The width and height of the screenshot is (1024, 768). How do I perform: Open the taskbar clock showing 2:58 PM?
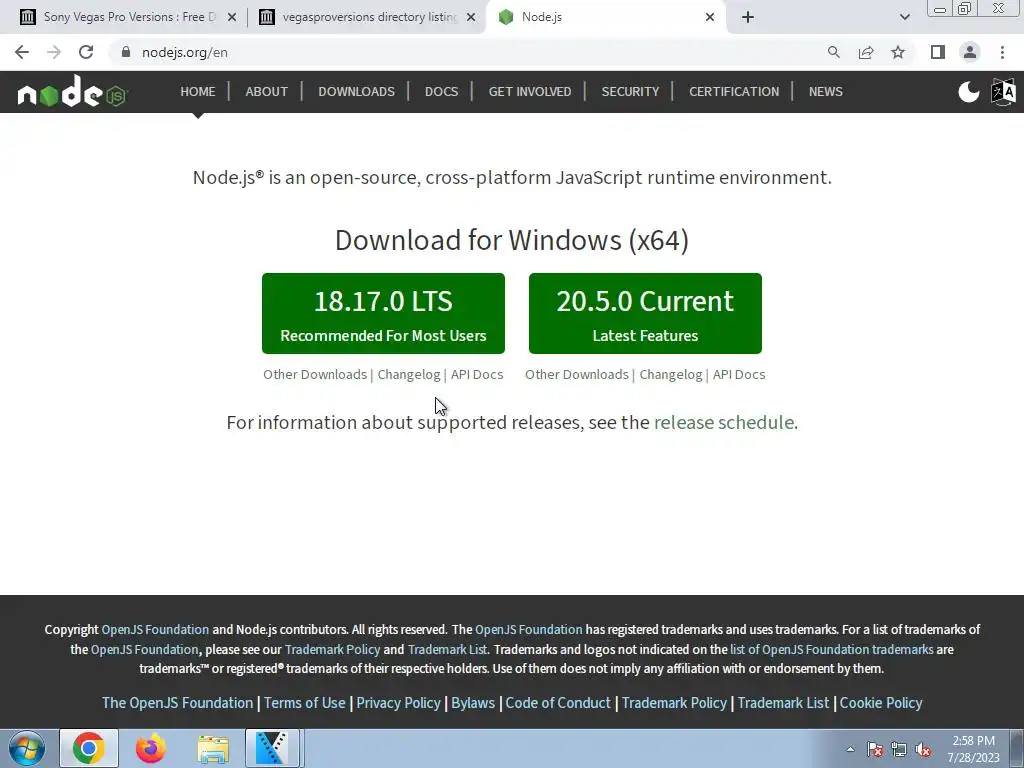point(974,749)
